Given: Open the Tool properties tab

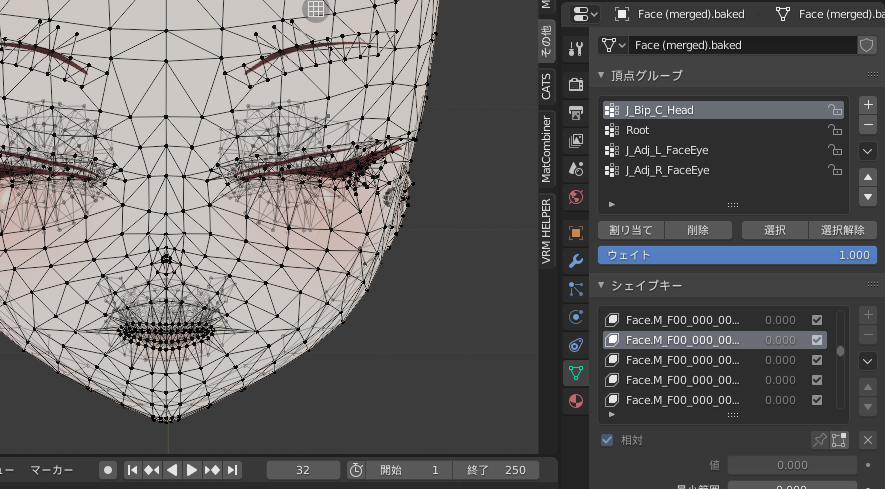Looking at the screenshot, I should (x=576, y=50).
